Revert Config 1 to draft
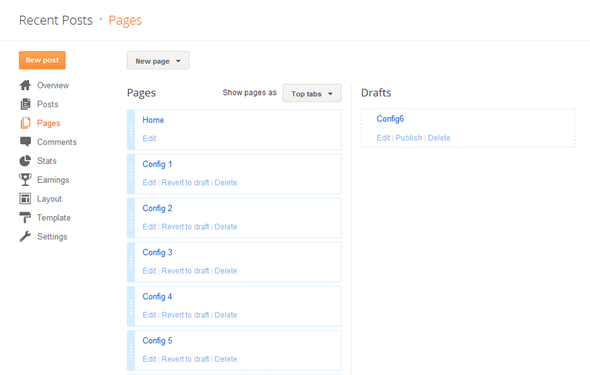Viewport: 590px width, 375px height. (x=186, y=182)
